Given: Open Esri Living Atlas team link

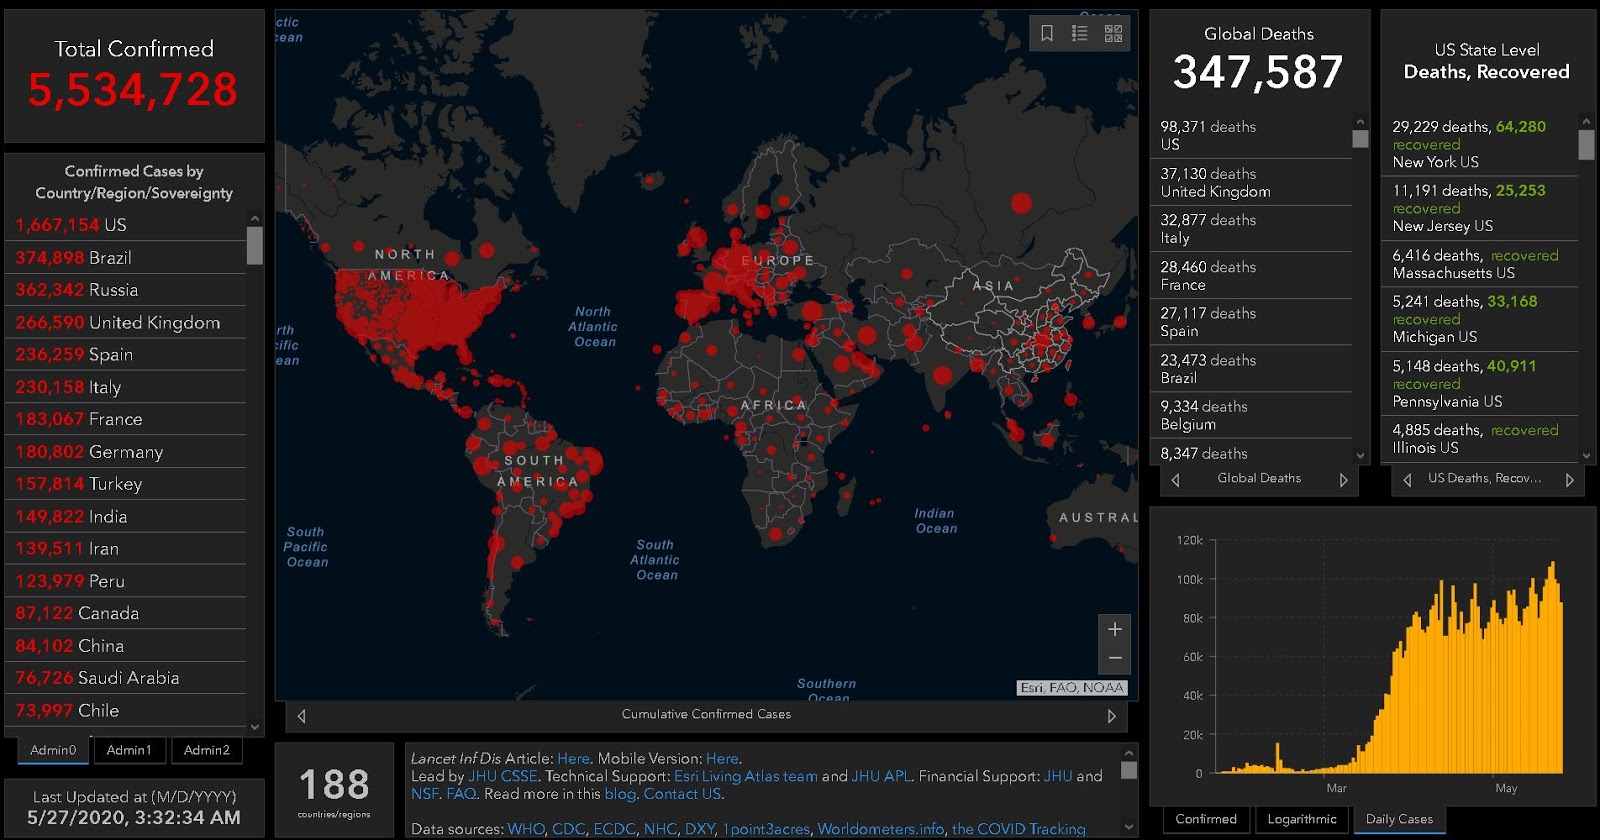Looking at the screenshot, I should click(x=746, y=776).
